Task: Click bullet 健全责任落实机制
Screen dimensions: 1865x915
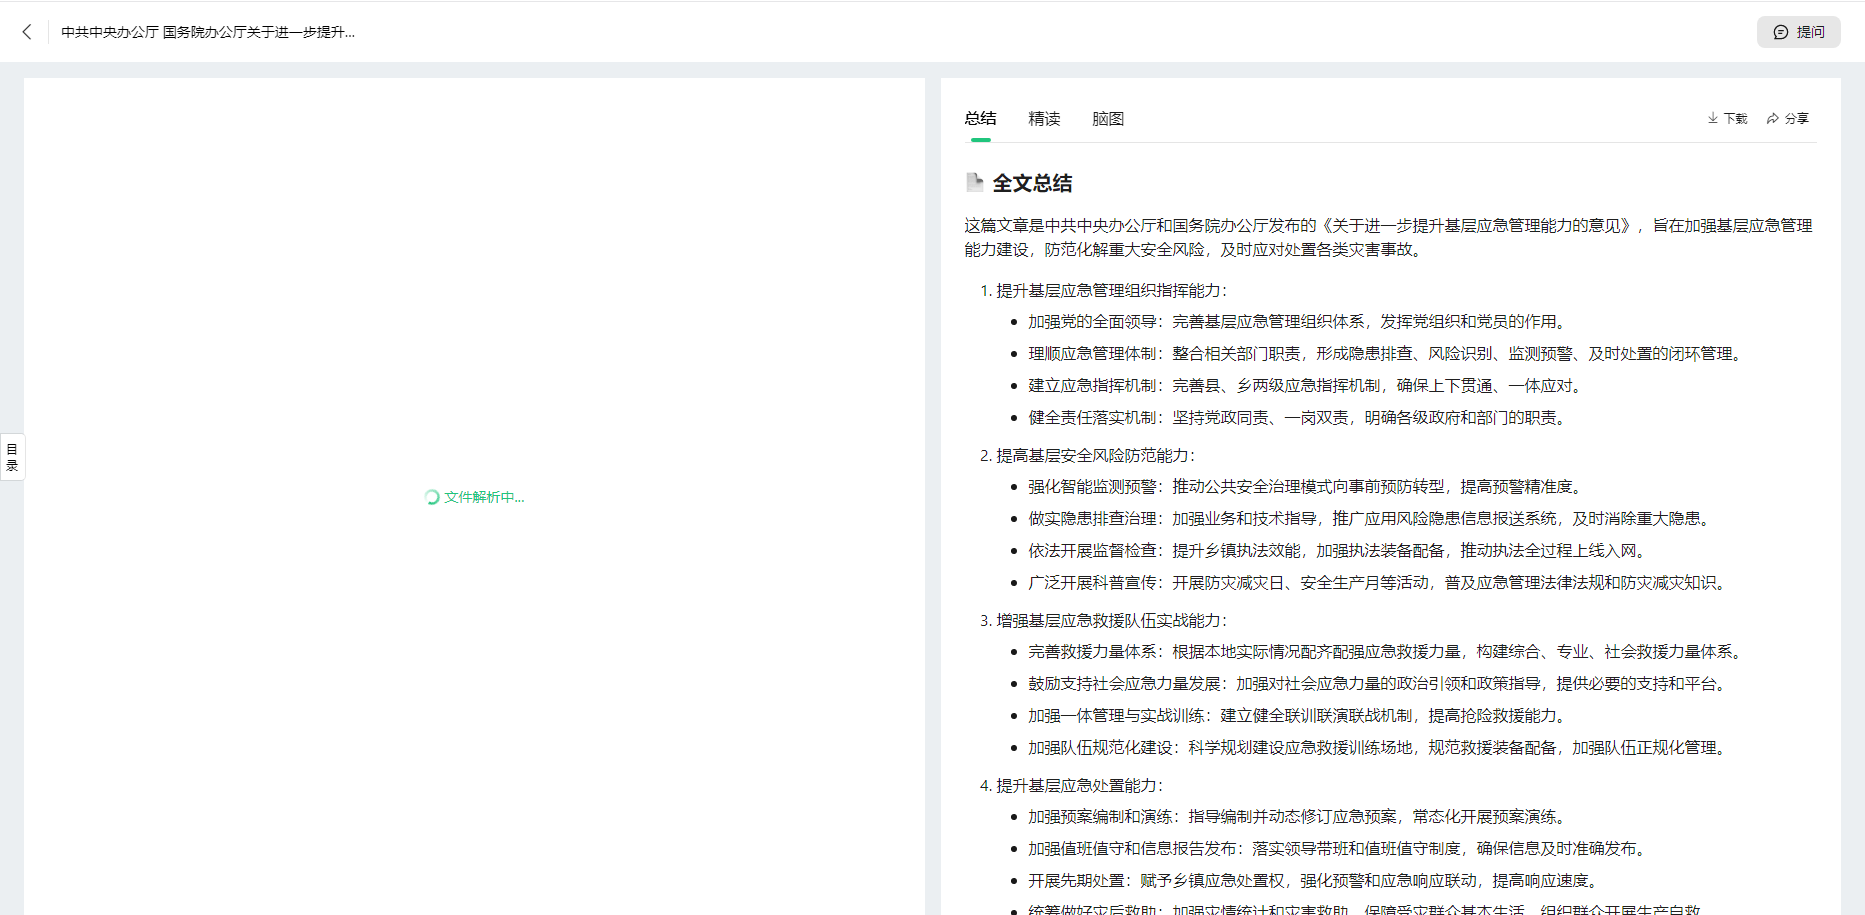Action: [1298, 417]
